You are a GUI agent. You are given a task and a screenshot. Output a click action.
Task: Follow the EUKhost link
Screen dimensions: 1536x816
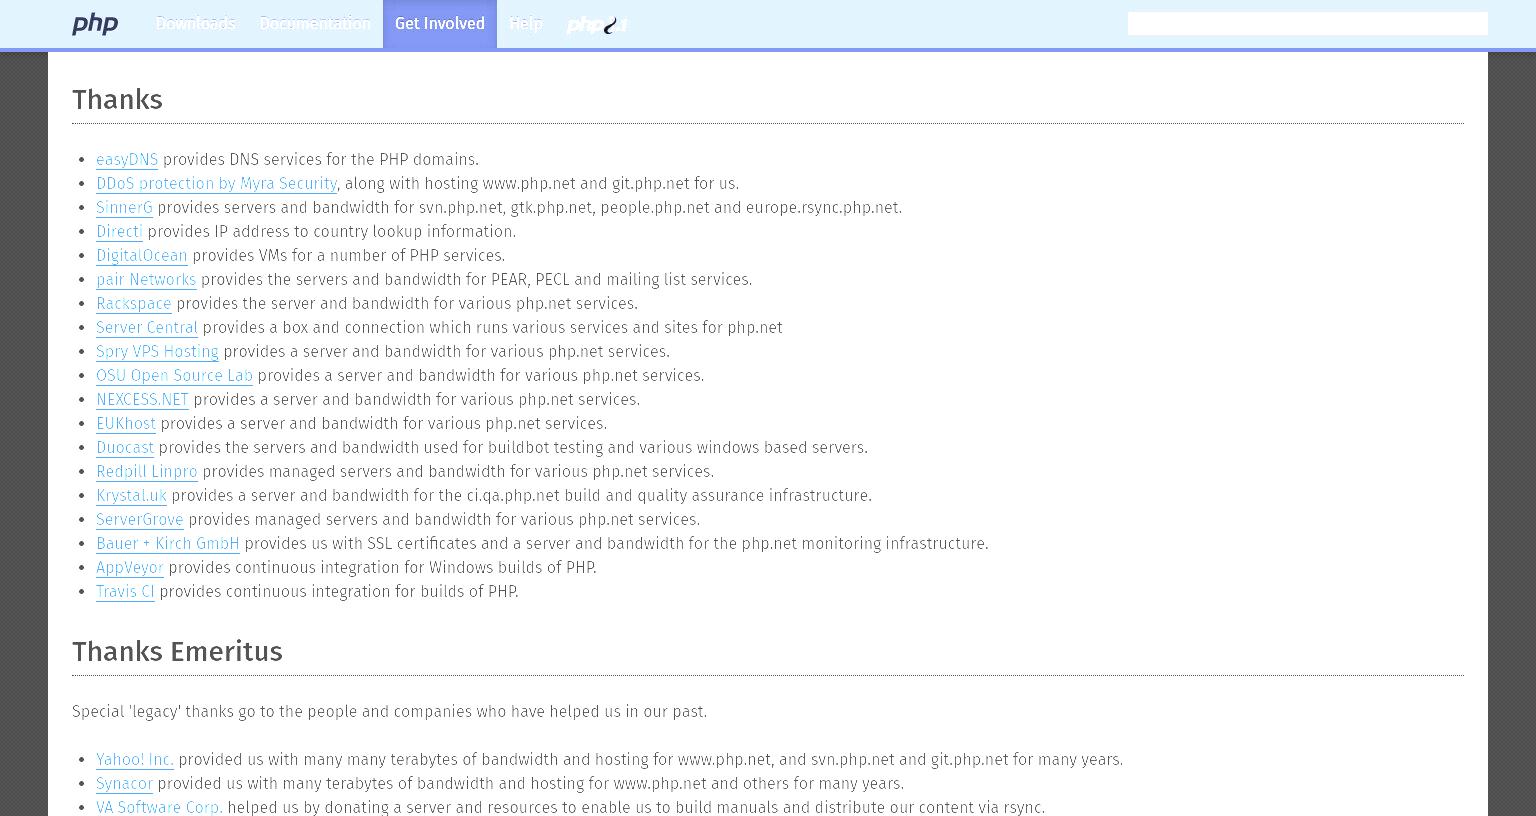126,424
